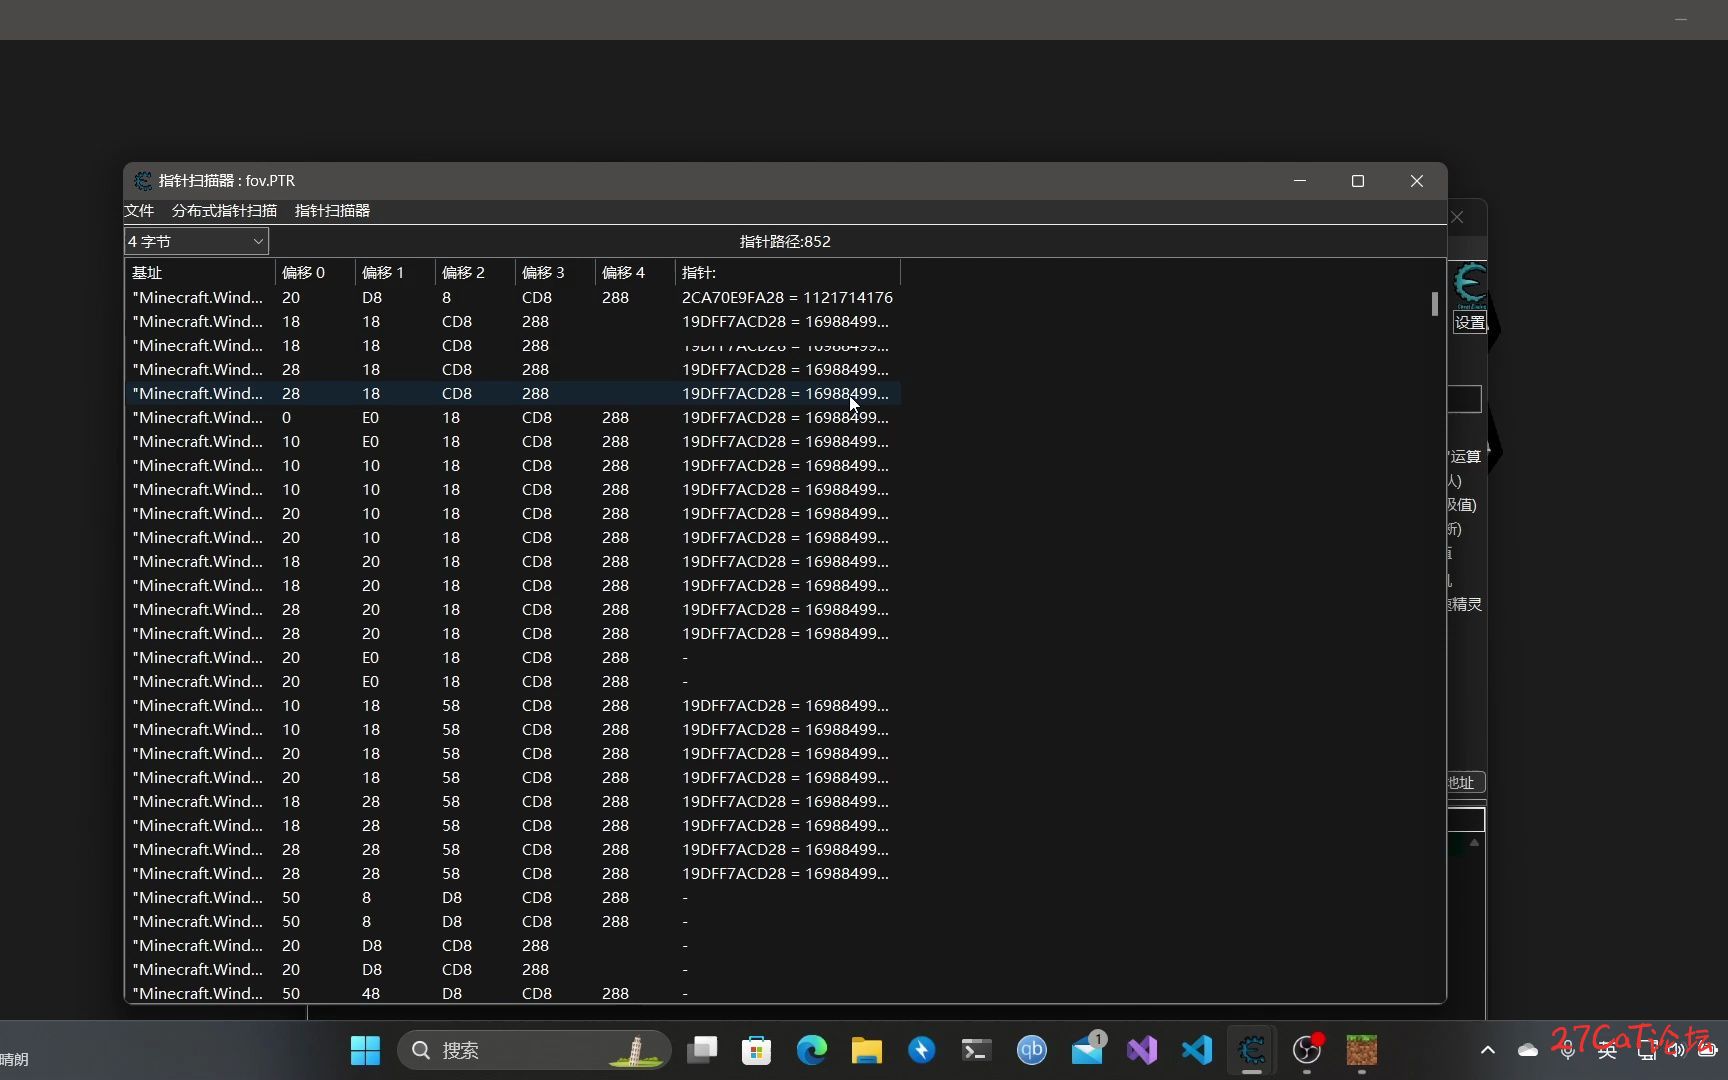Image resolution: width=1728 pixels, height=1080 pixels.
Task: Close the fov.PTR pointer scanner window
Action: 1417,181
